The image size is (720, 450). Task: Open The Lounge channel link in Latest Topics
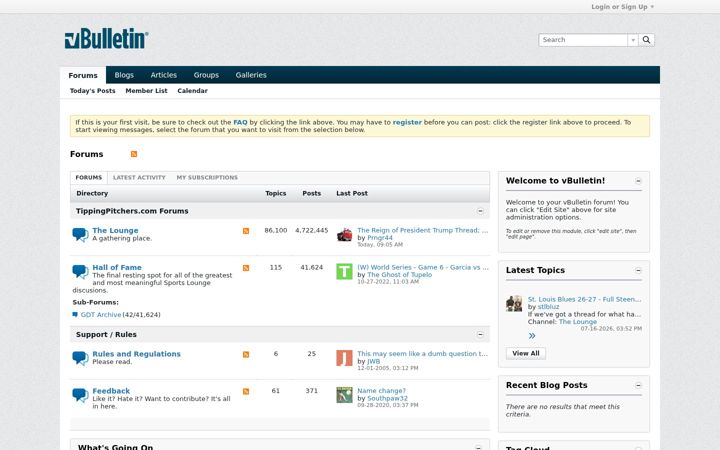pos(578,321)
